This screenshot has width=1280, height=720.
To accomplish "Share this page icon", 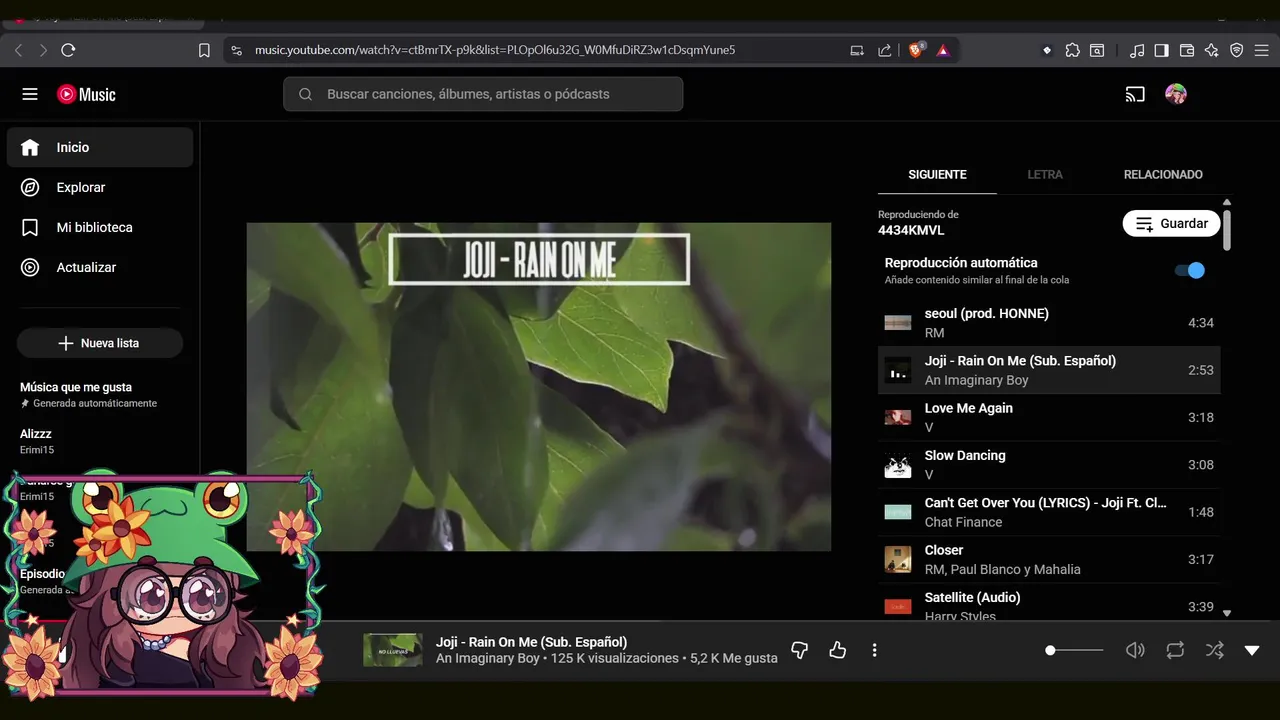I will click(884, 50).
